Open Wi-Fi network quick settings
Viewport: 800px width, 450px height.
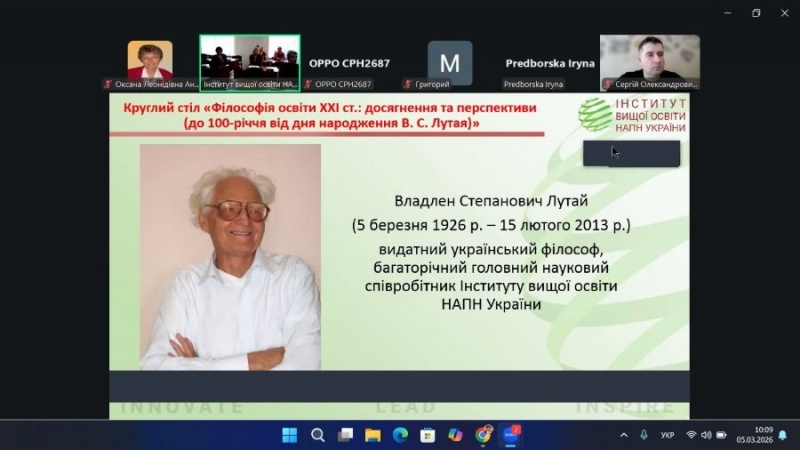[x=691, y=435]
